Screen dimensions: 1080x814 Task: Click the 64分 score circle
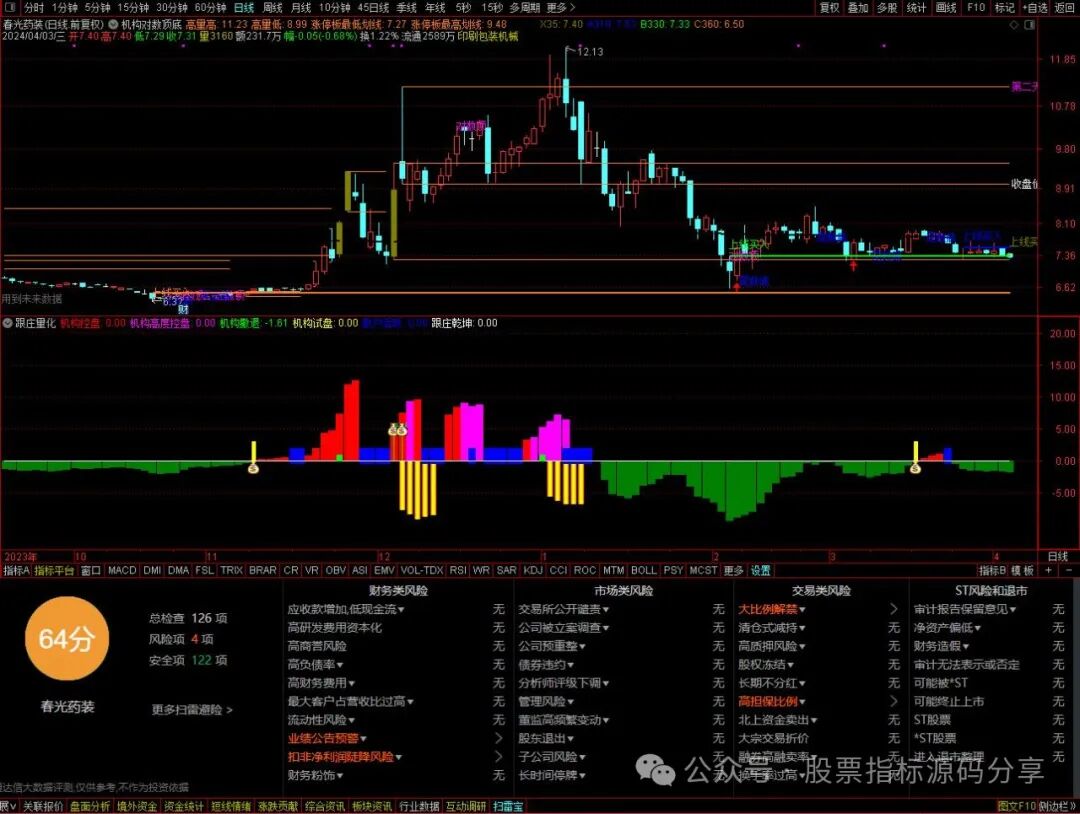click(x=66, y=639)
